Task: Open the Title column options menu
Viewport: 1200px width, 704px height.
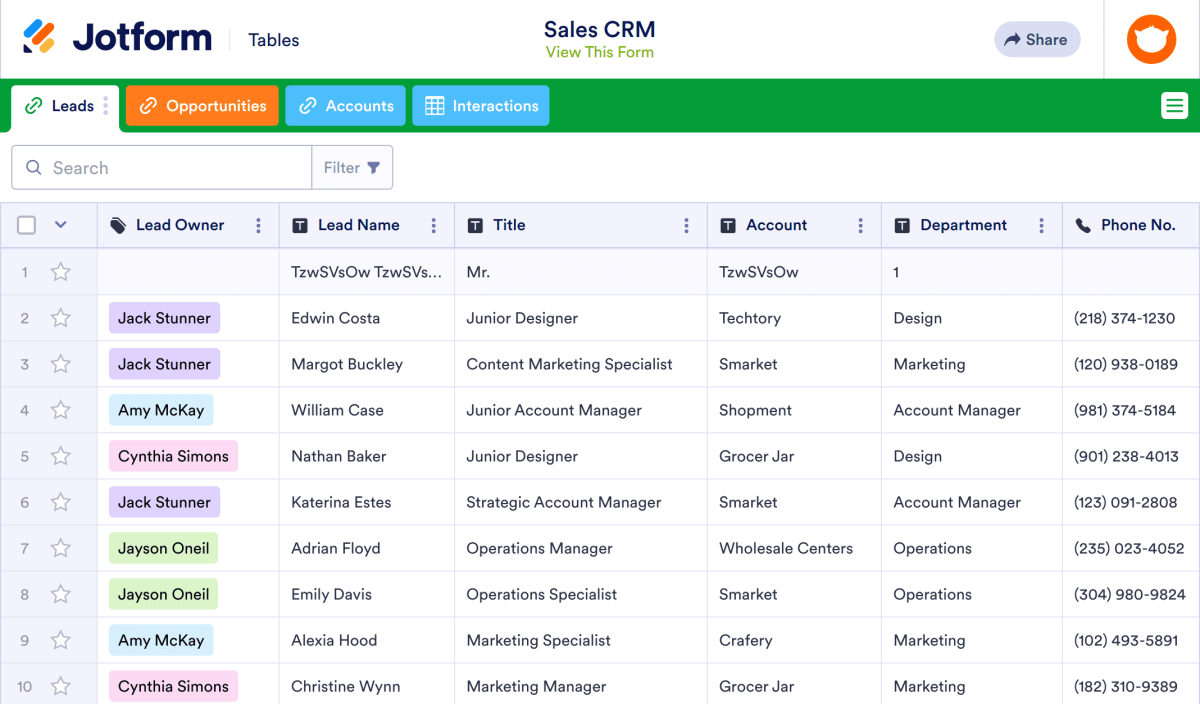Action: [x=686, y=225]
